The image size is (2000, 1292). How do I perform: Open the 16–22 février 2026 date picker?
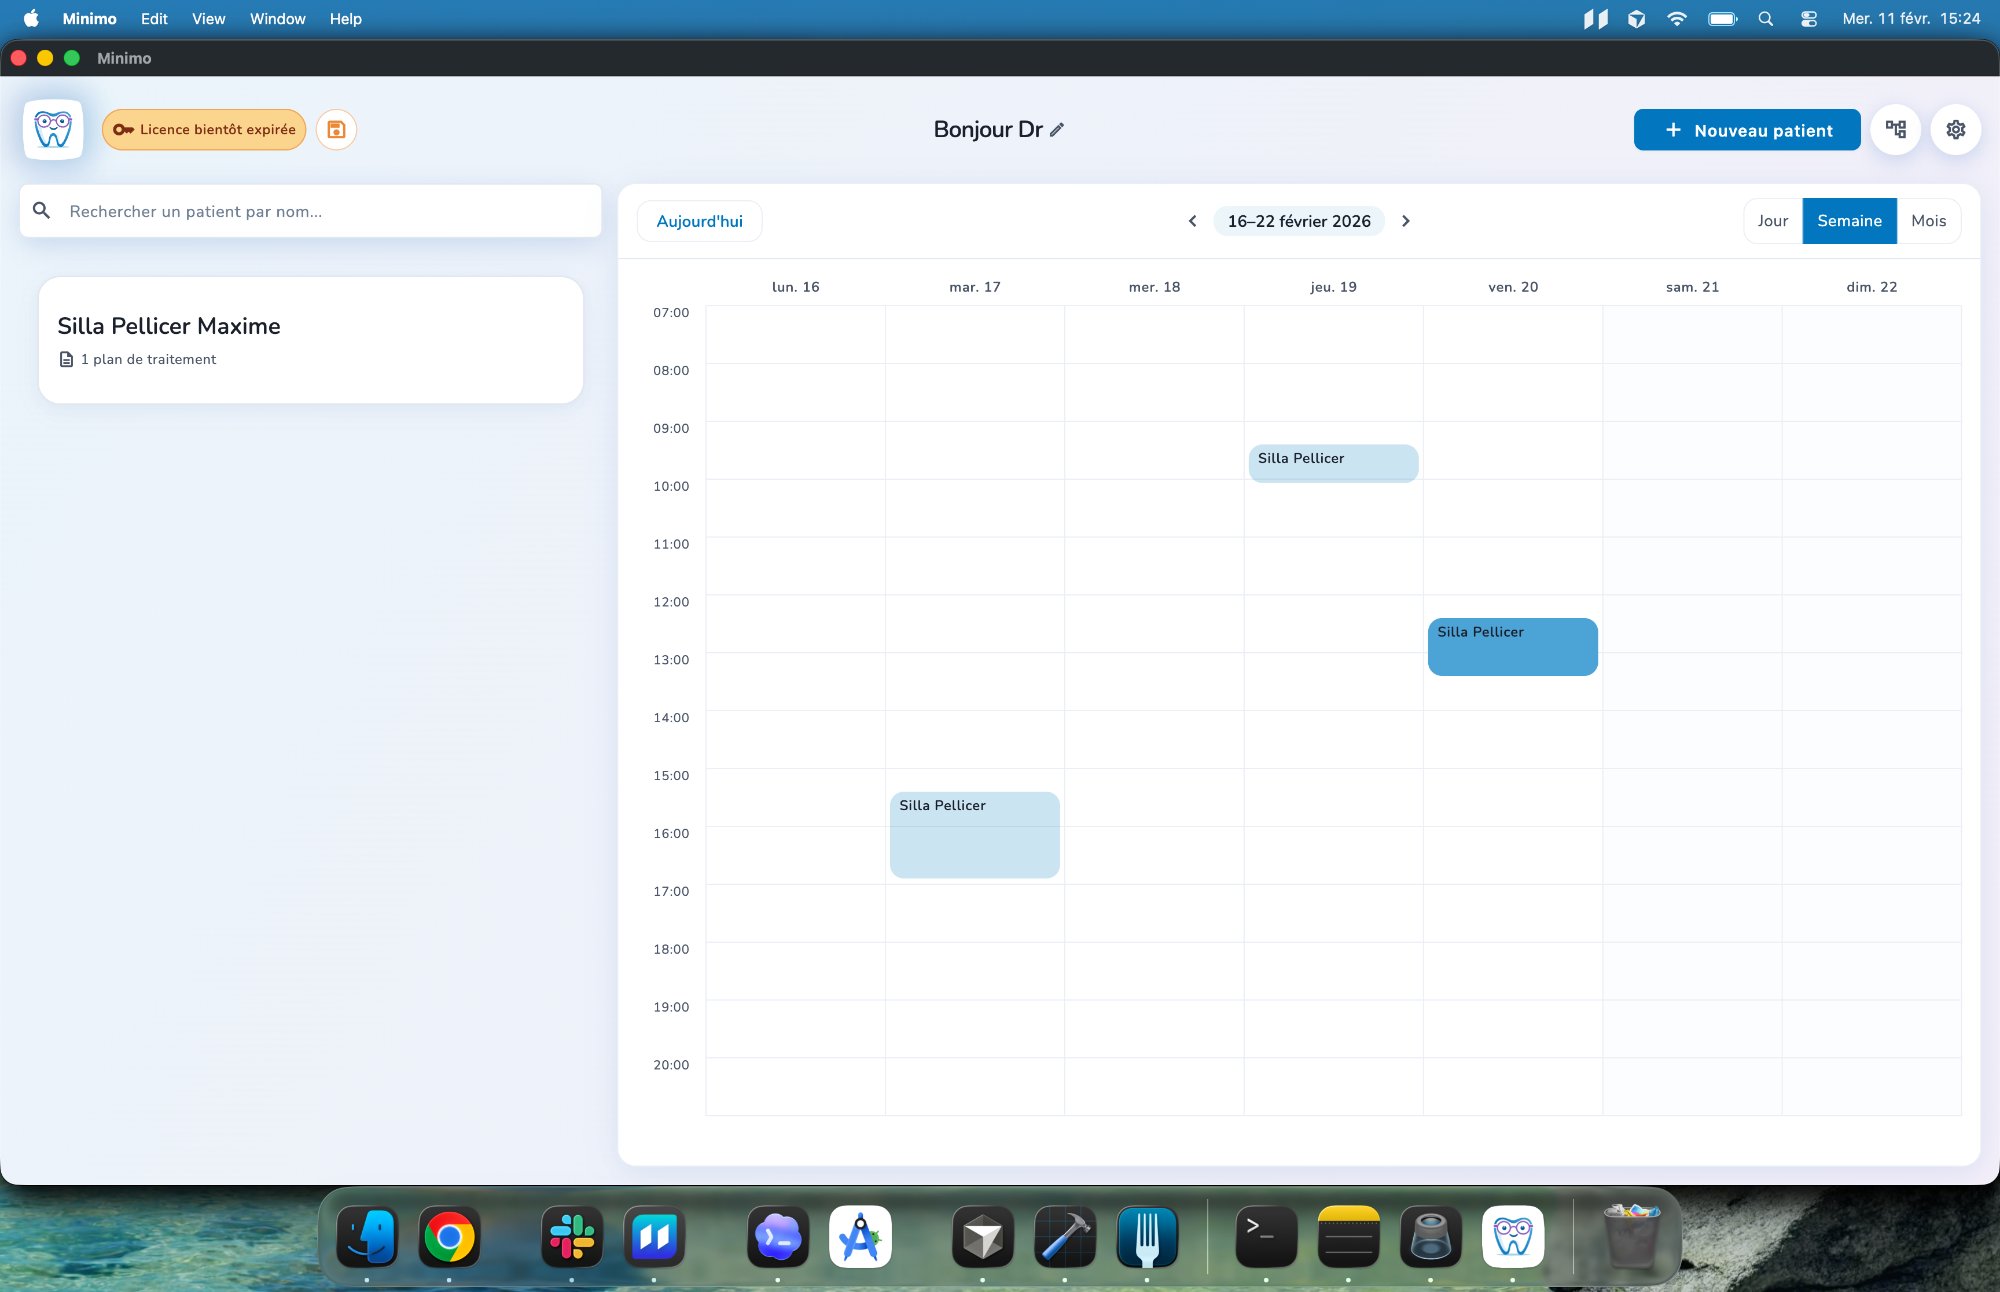(x=1298, y=221)
